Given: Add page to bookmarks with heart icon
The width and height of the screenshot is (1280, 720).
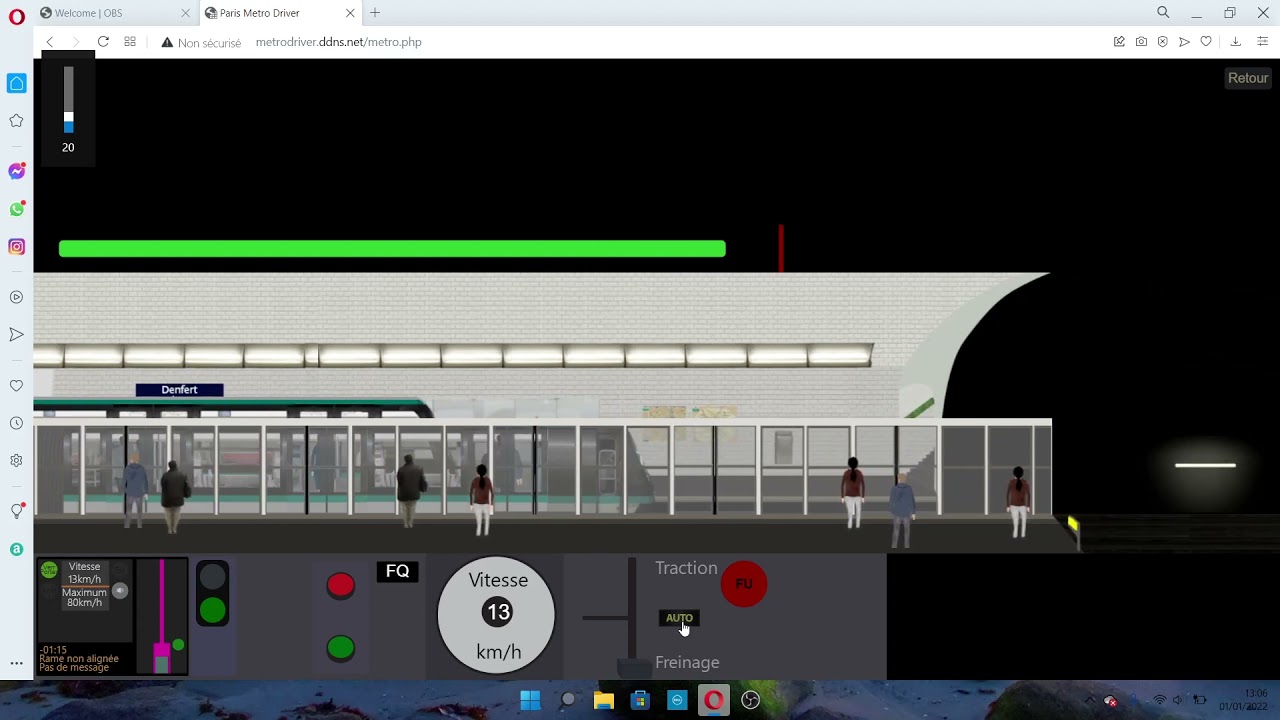Looking at the screenshot, I should 1206,42.
